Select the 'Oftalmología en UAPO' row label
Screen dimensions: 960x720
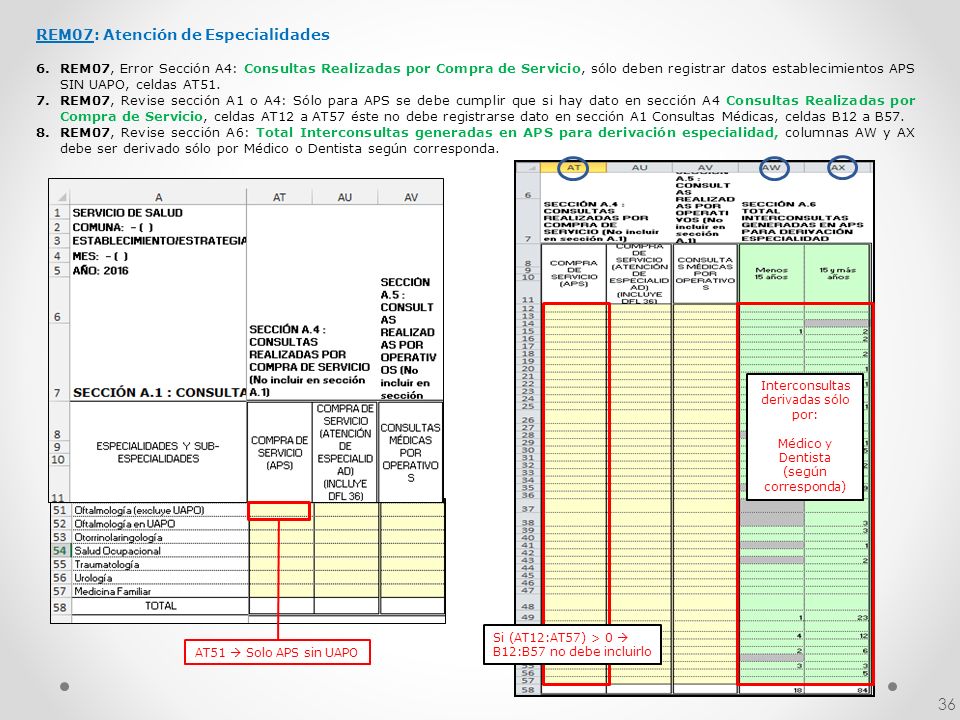(x=124, y=524)
